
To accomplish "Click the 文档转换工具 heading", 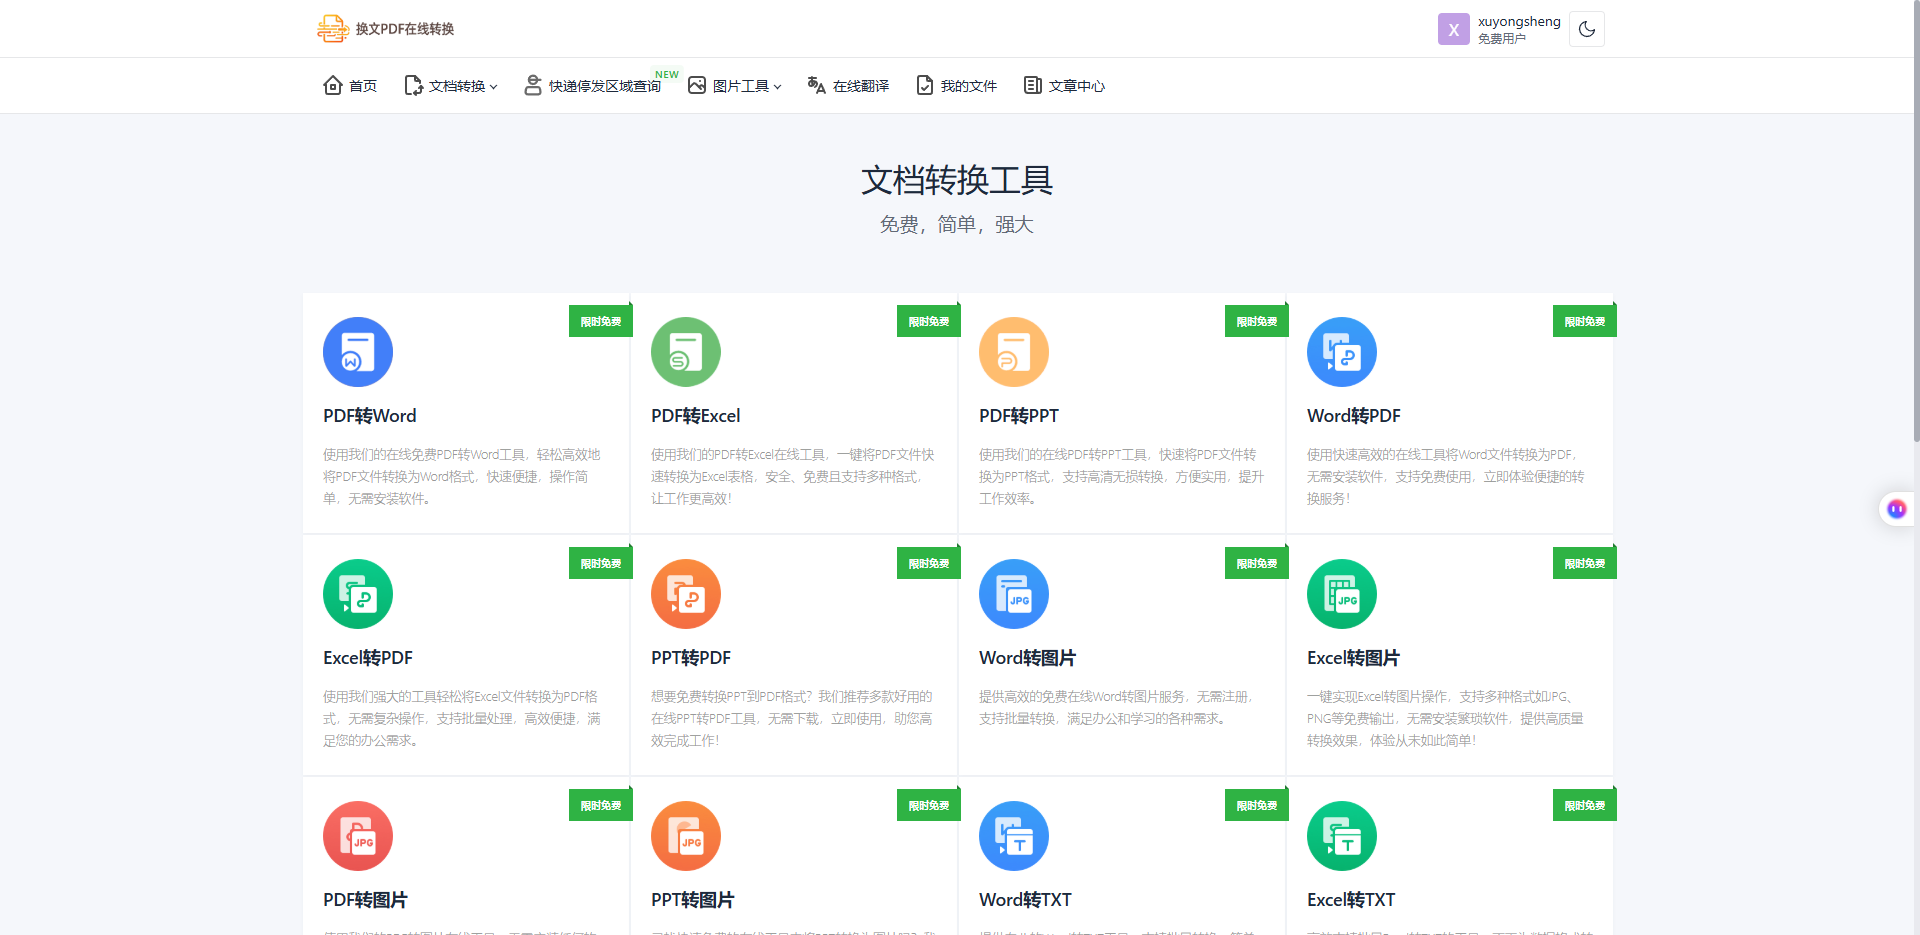I will click(957, 180).
